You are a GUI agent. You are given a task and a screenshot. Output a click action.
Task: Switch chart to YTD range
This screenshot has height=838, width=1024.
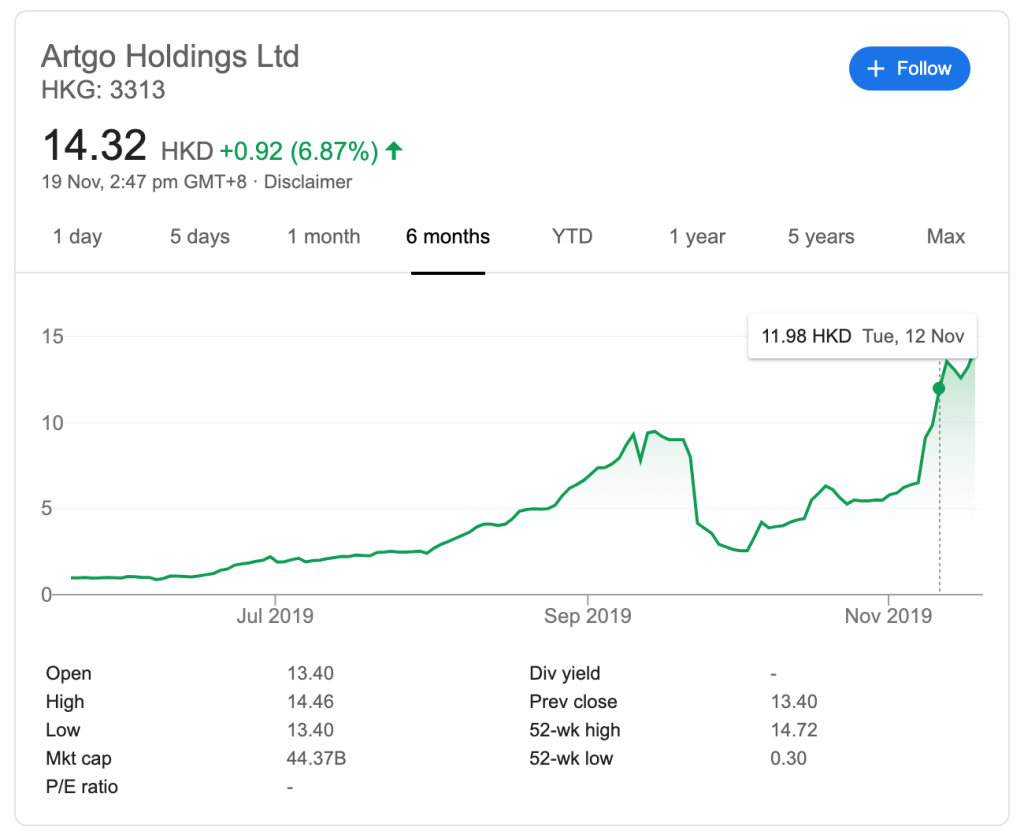[x=572, y=237]
